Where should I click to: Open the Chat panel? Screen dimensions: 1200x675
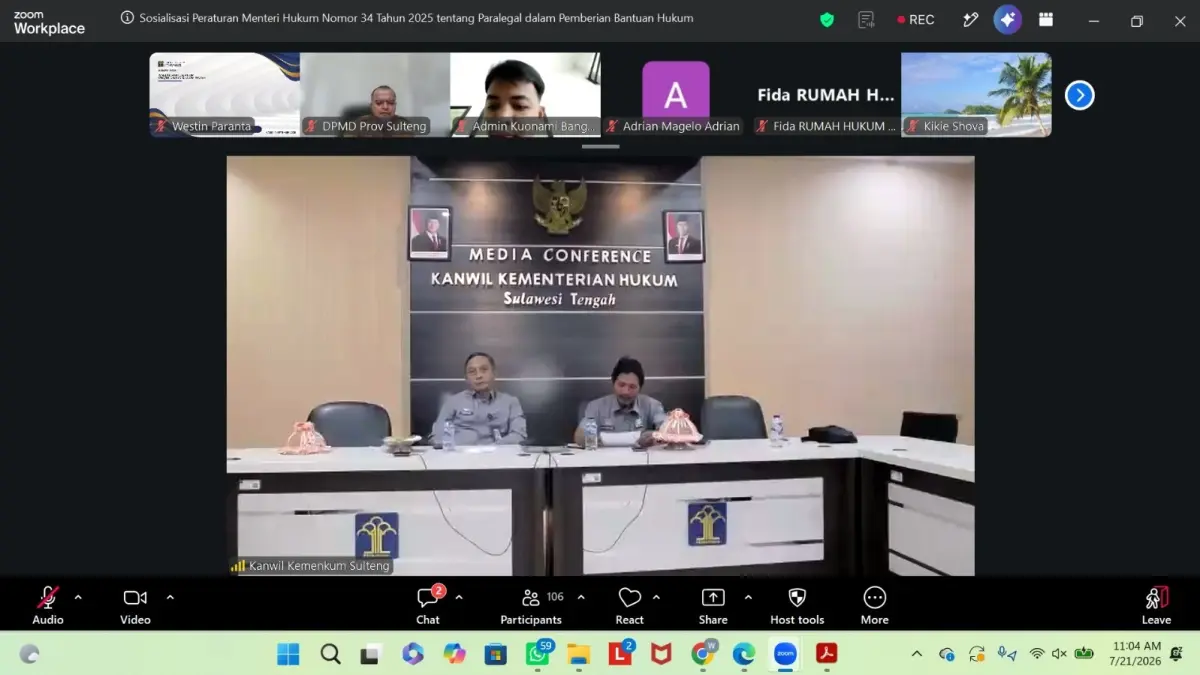[x=428, y=605]
